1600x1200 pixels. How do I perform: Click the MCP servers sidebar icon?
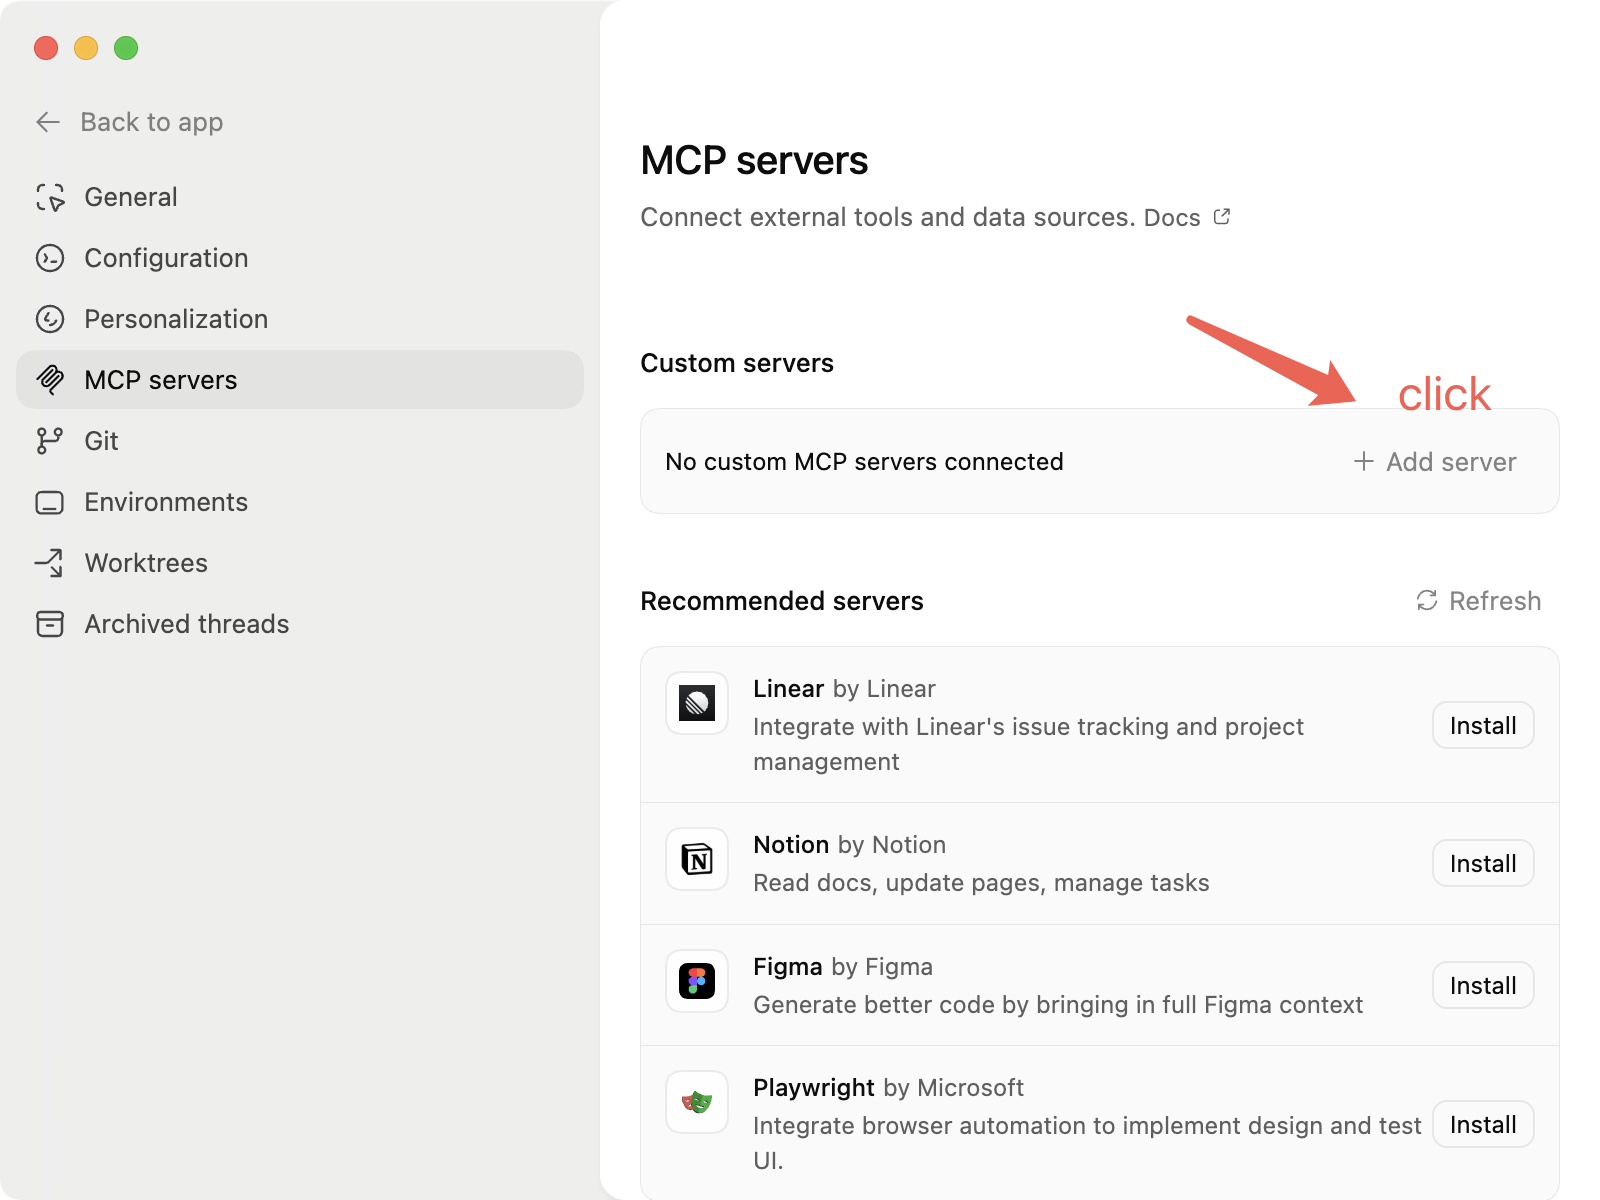pyautogui.click(x=50, y=380)
